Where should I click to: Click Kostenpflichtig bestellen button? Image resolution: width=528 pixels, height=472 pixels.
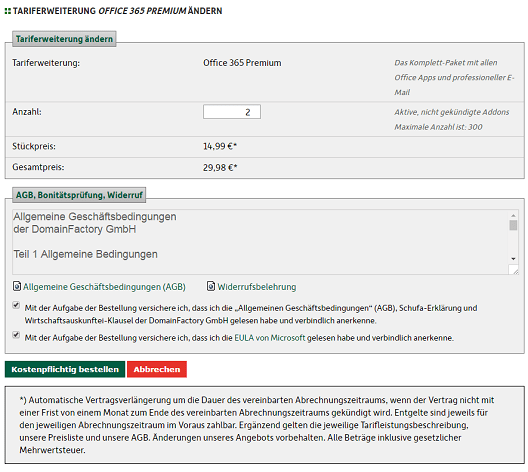[65, 369]
